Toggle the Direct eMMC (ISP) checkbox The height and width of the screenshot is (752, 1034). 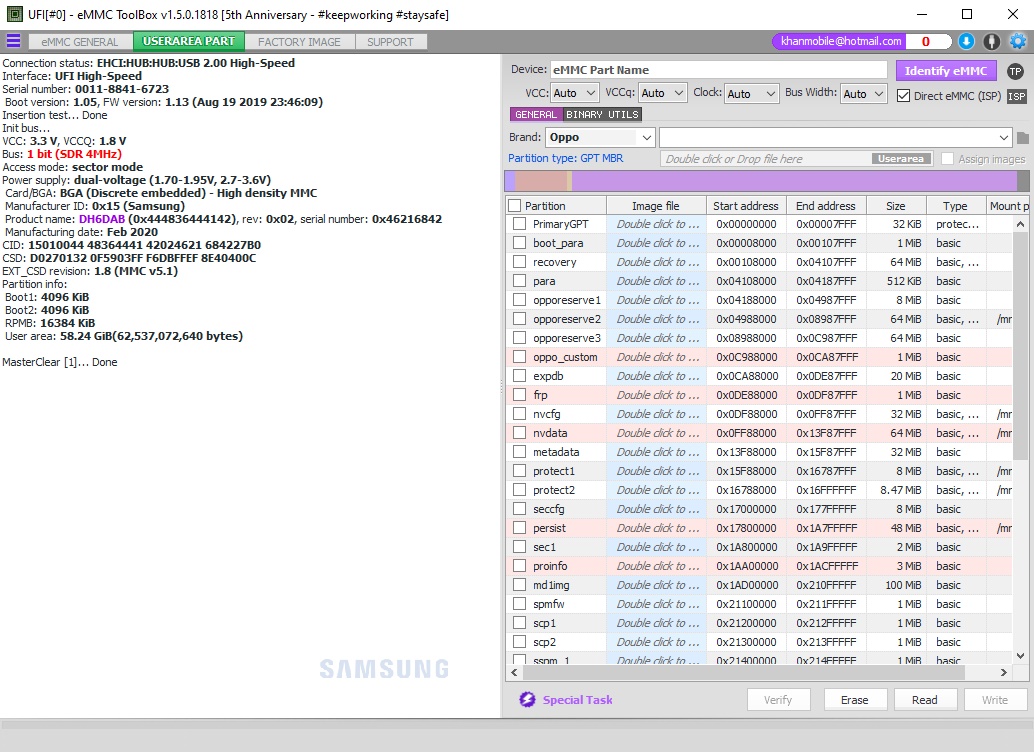903,96
